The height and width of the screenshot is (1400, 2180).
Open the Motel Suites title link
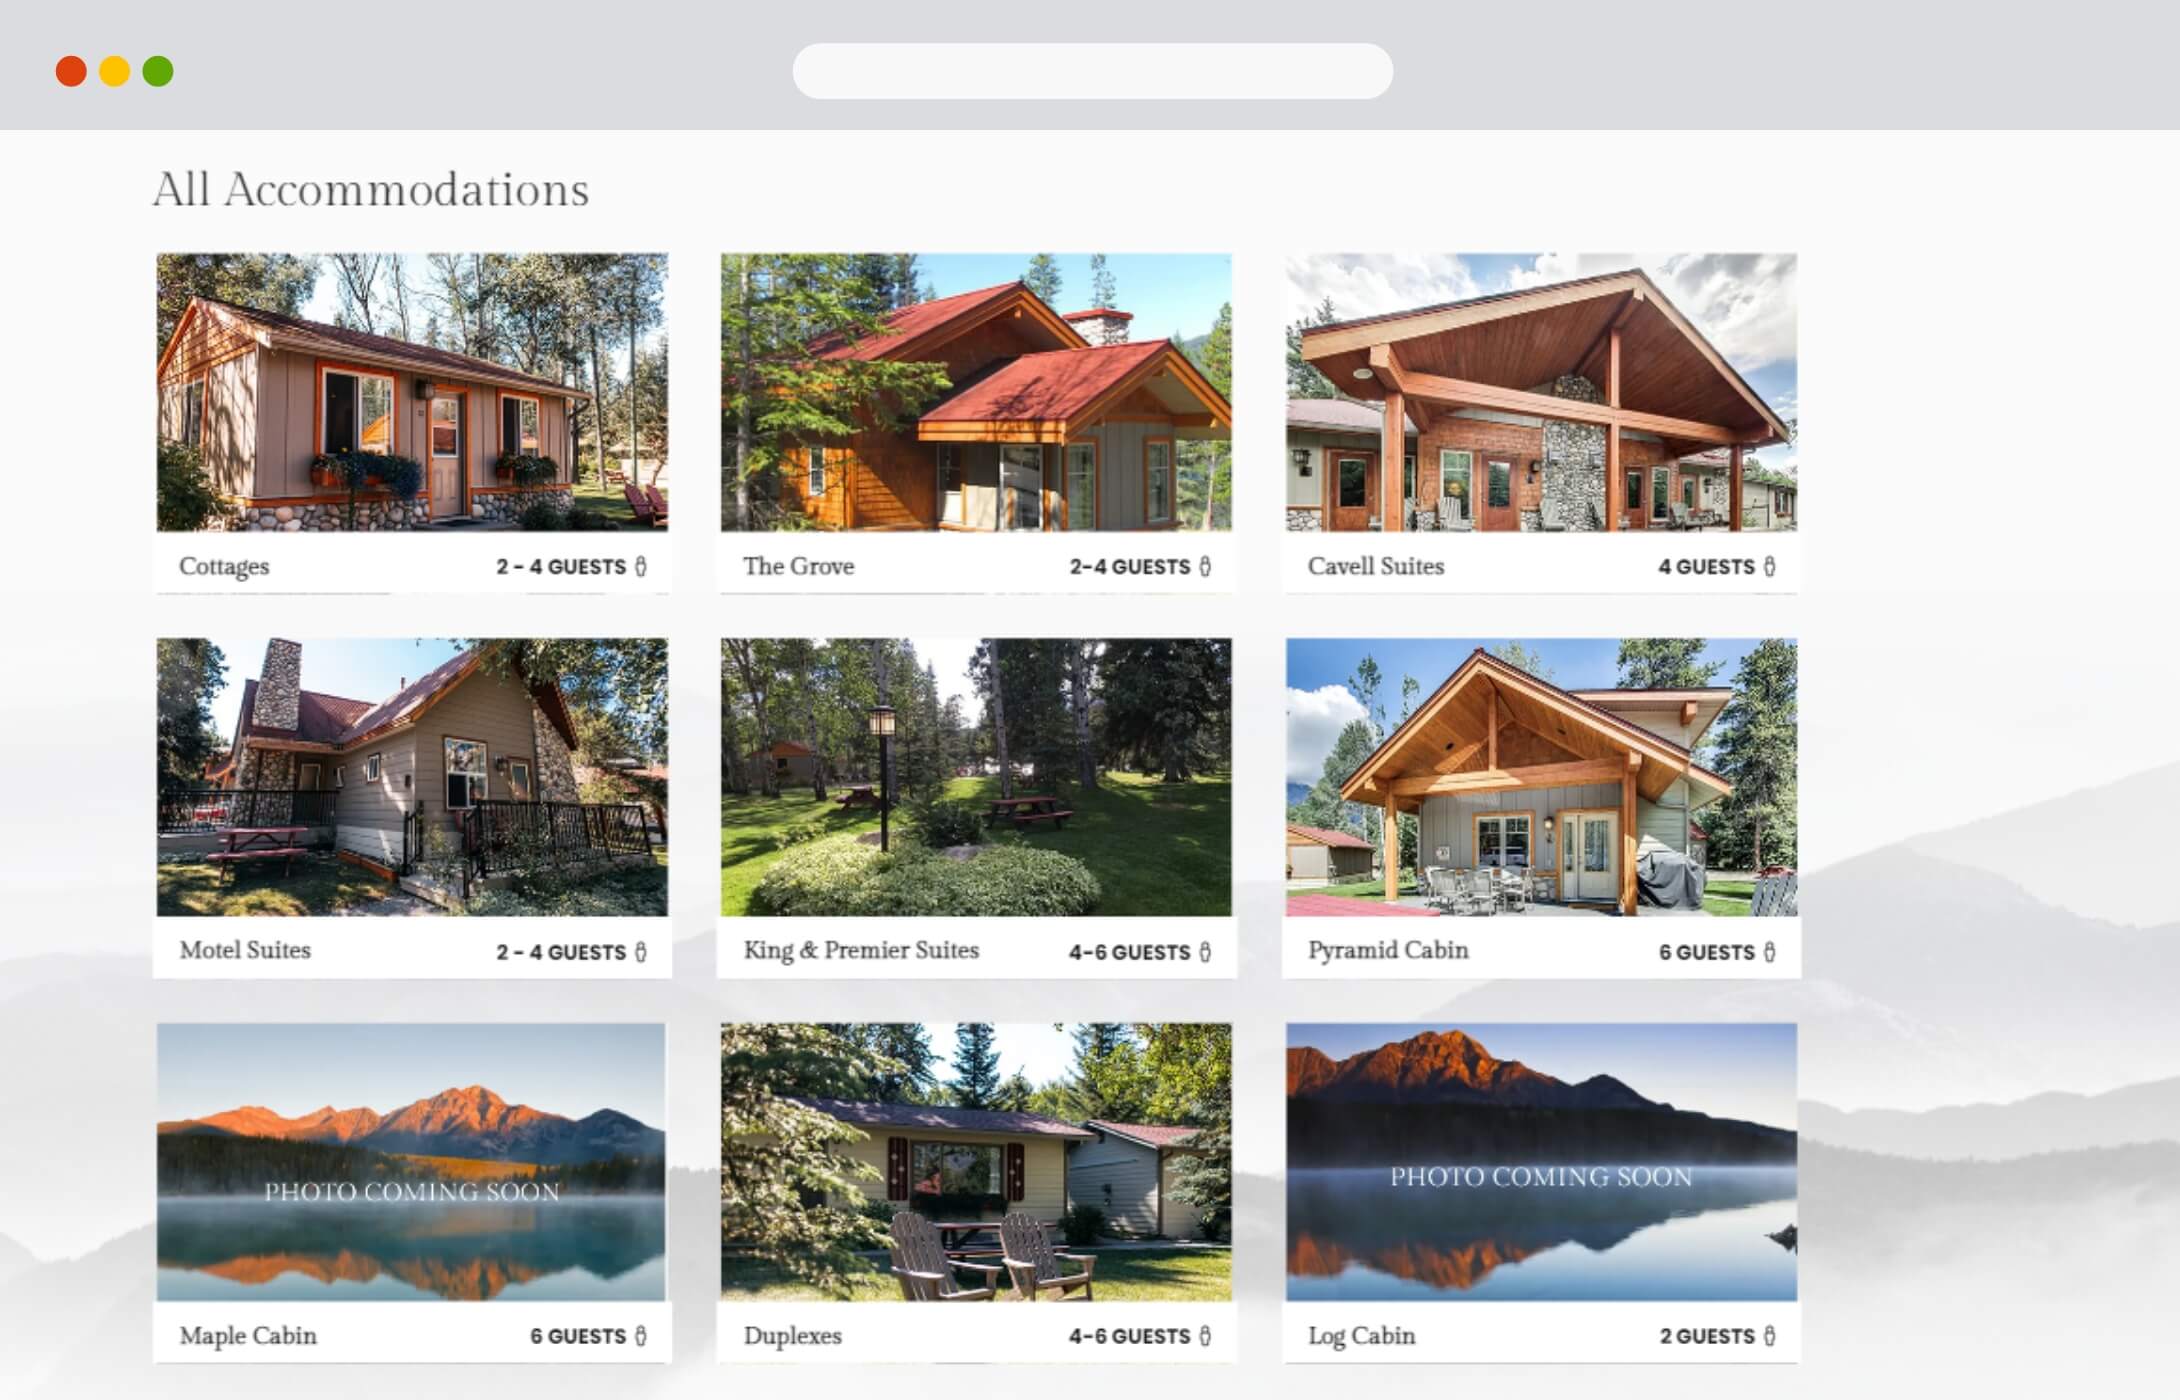245,950
